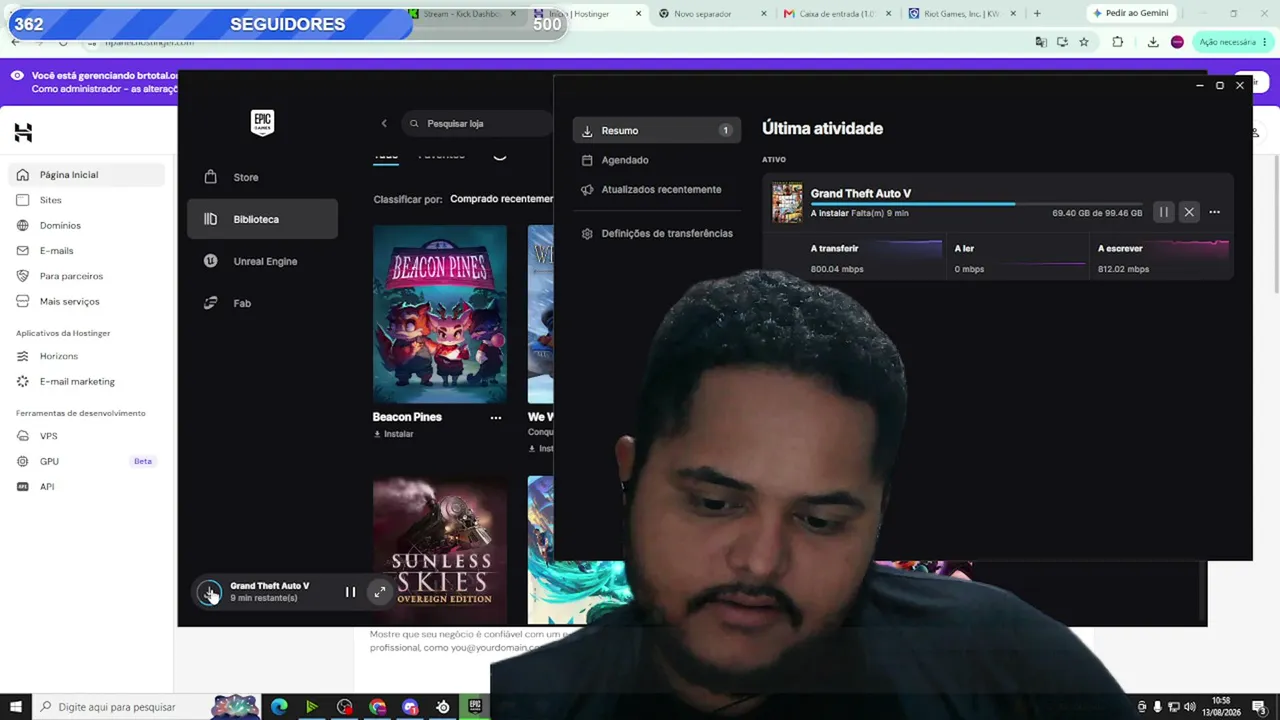The width and height of the screenshot is (1280, 720).
Task: Open Beacon Pines game cover
Action: click(x=440, y=314)
